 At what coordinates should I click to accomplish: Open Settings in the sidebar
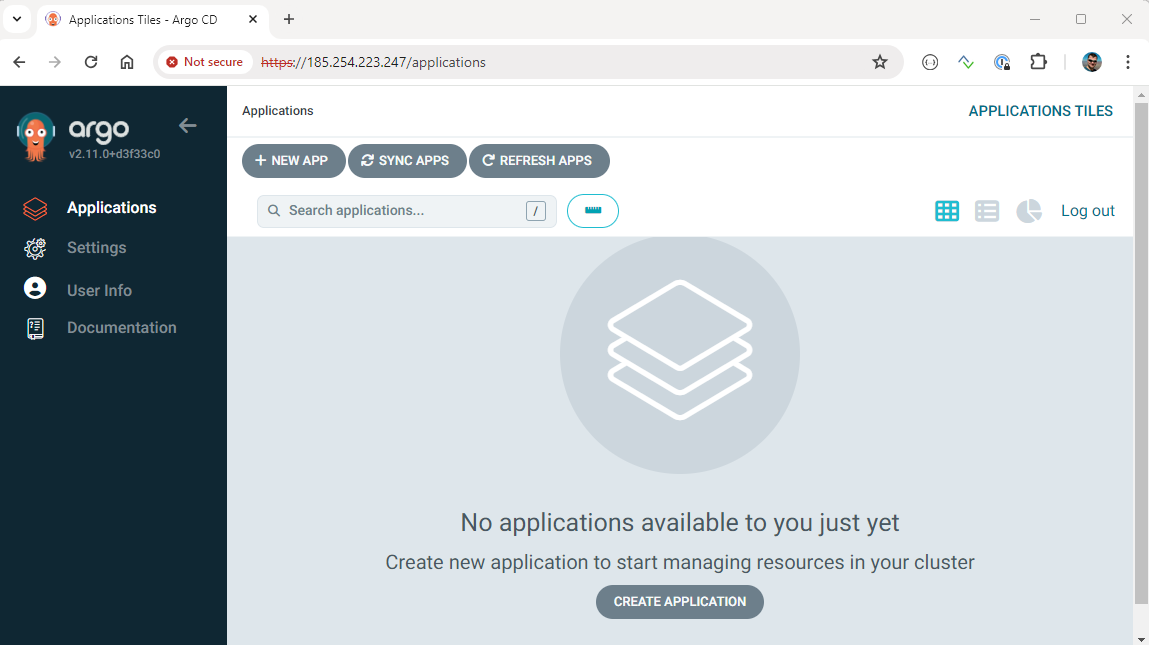pos(96,248)
